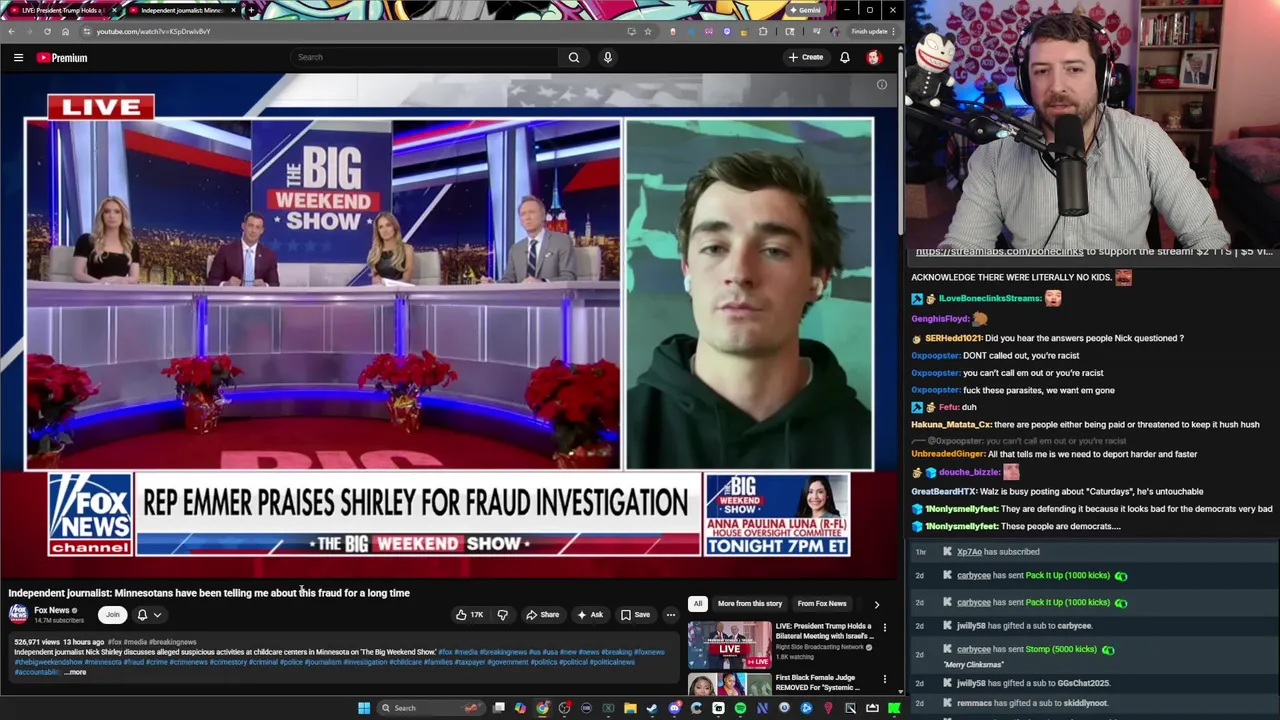
Task: Click 14.7M subscribers count
Action: coord(59,620)
